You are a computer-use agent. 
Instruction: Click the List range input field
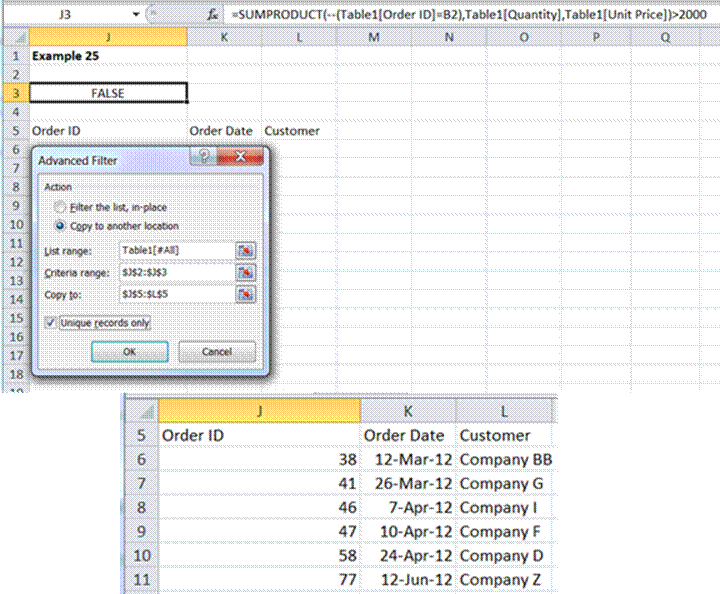pos(175,250)
